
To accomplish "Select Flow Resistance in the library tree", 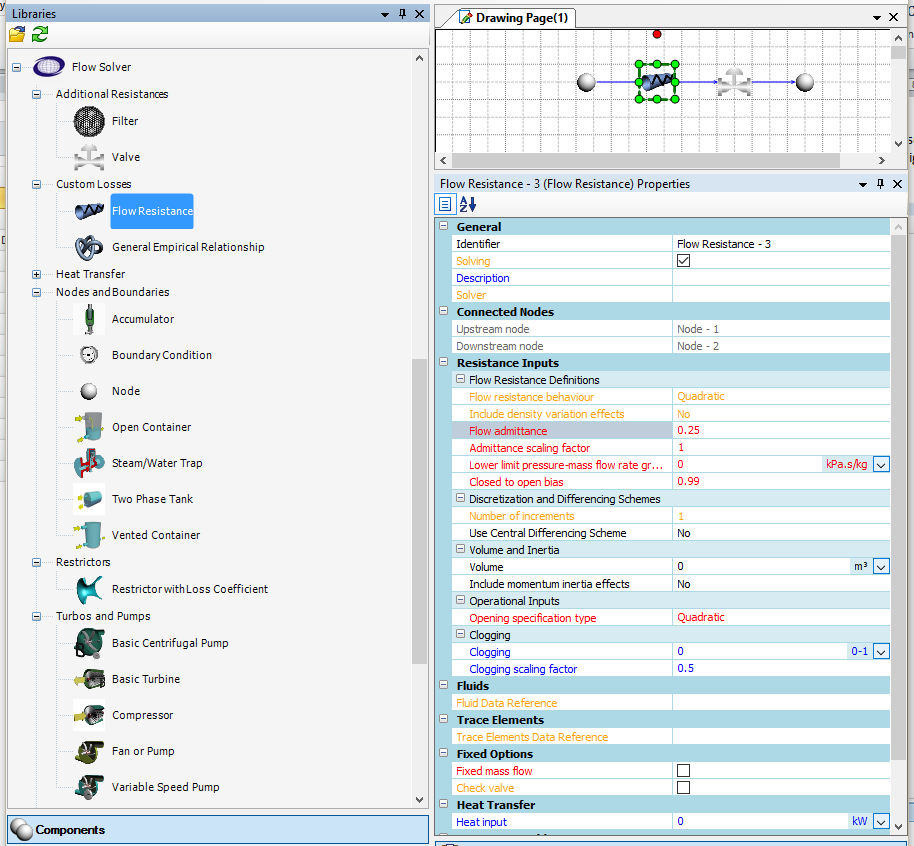I will (152, 211).
